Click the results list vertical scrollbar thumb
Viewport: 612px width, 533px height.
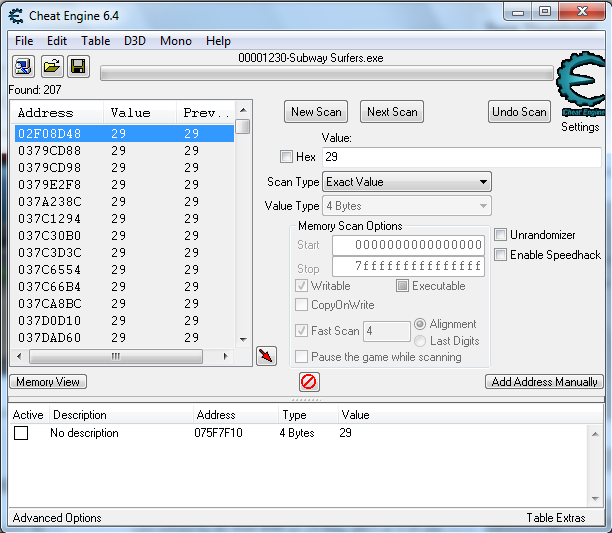(243, 126)
